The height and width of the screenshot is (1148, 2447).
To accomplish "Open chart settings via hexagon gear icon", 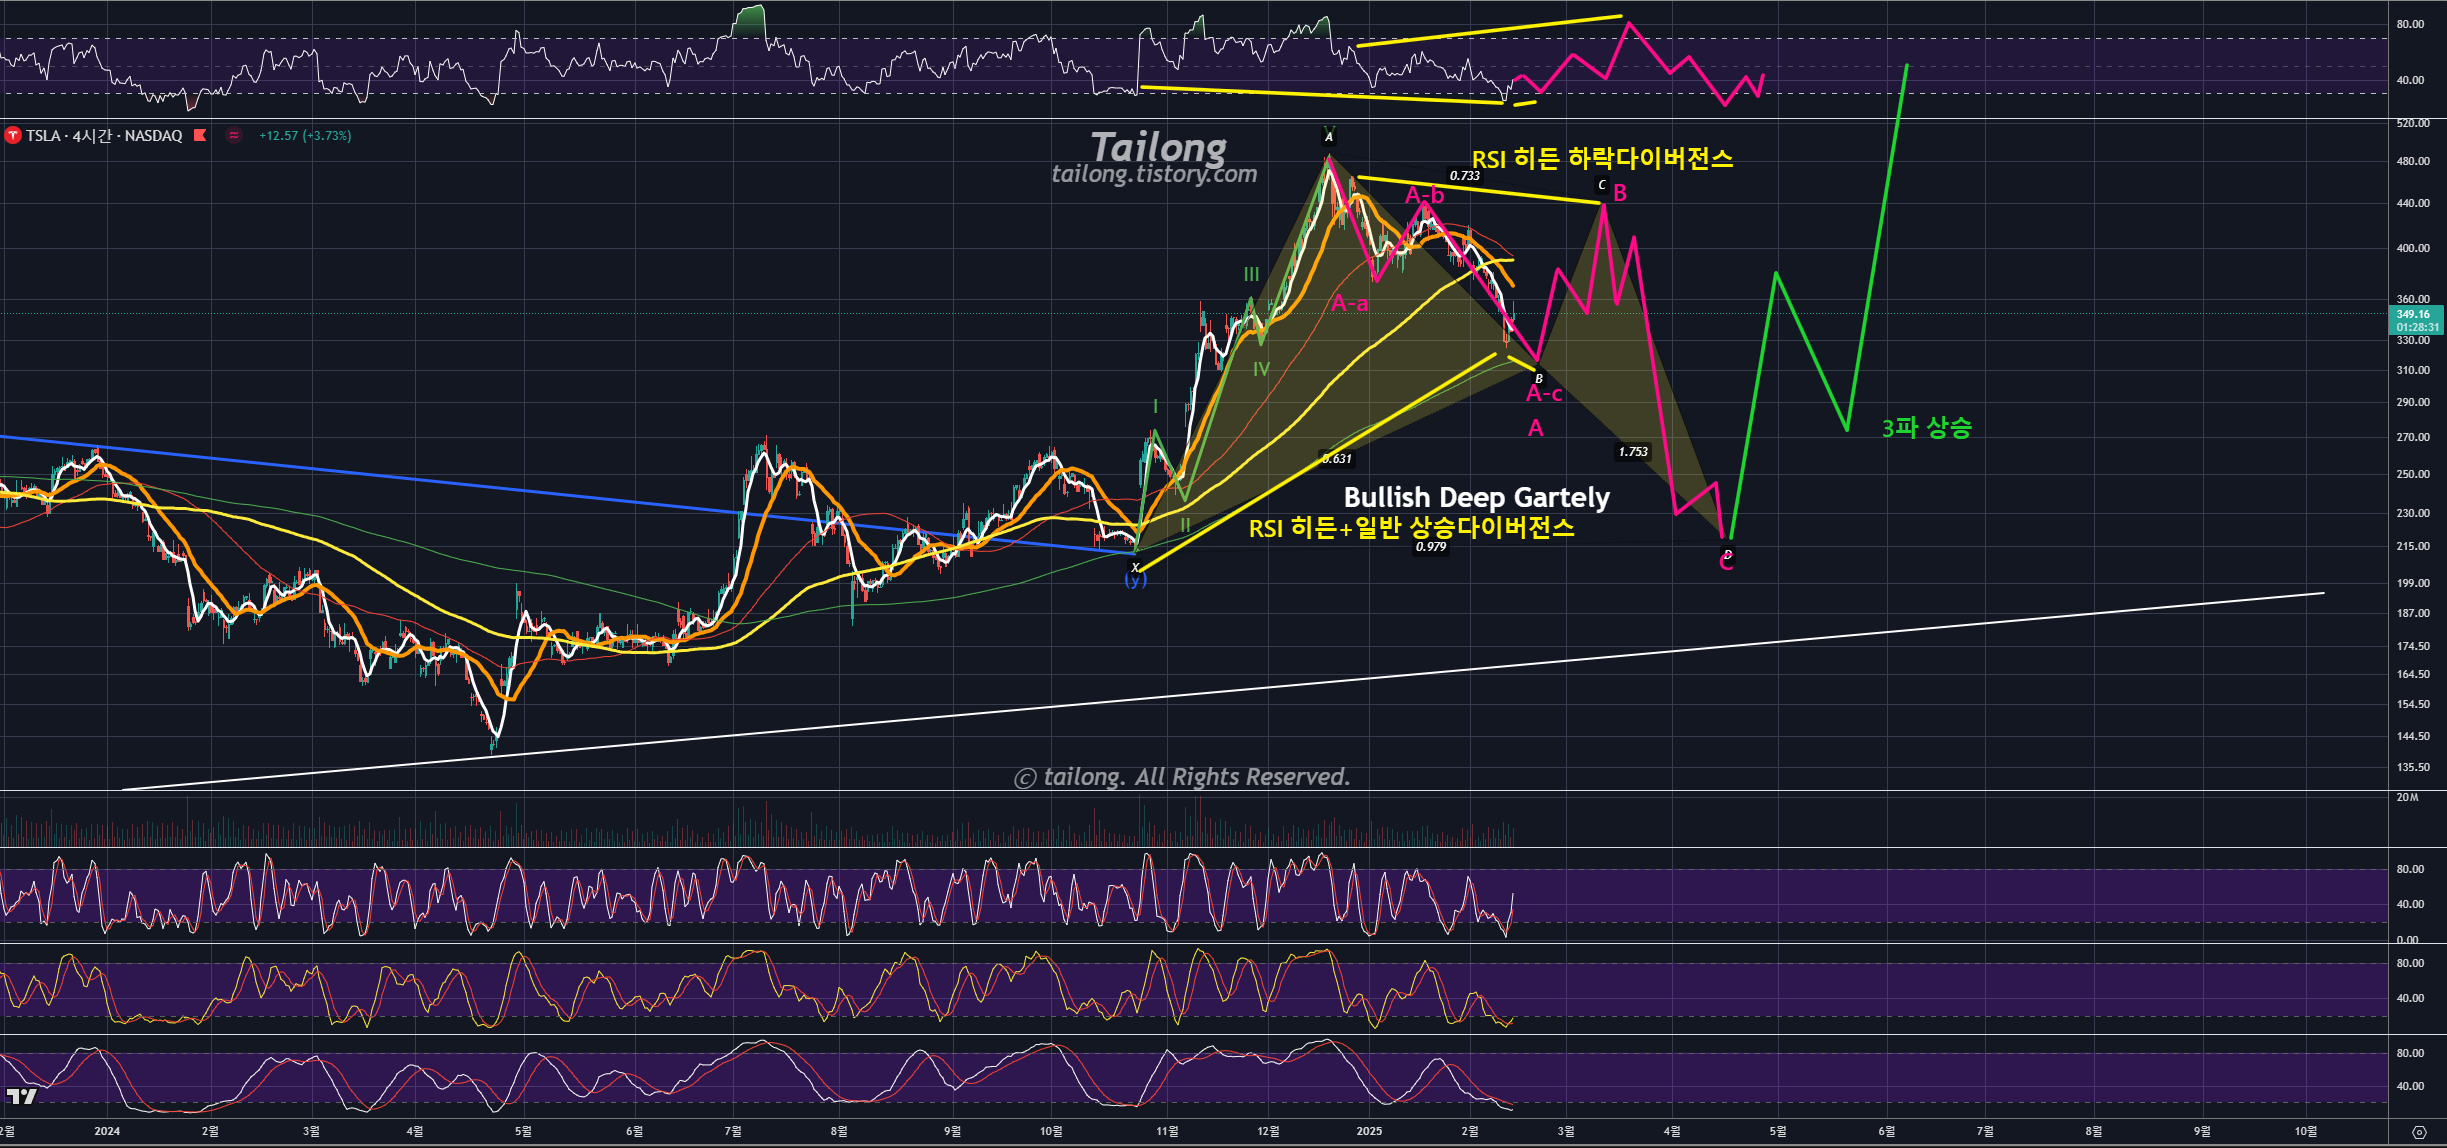I will 2418,1132.
